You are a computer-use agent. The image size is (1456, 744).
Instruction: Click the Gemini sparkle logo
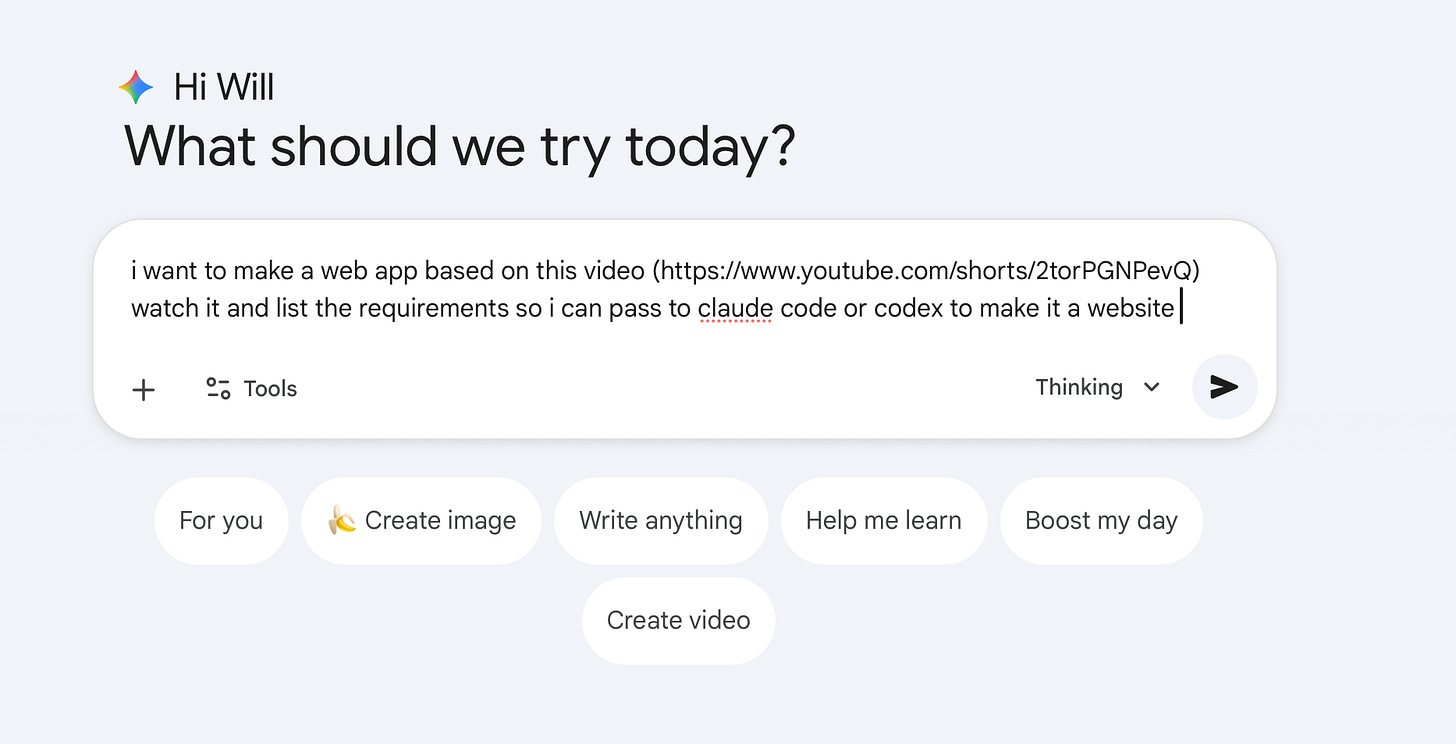(x=136, y=87)
